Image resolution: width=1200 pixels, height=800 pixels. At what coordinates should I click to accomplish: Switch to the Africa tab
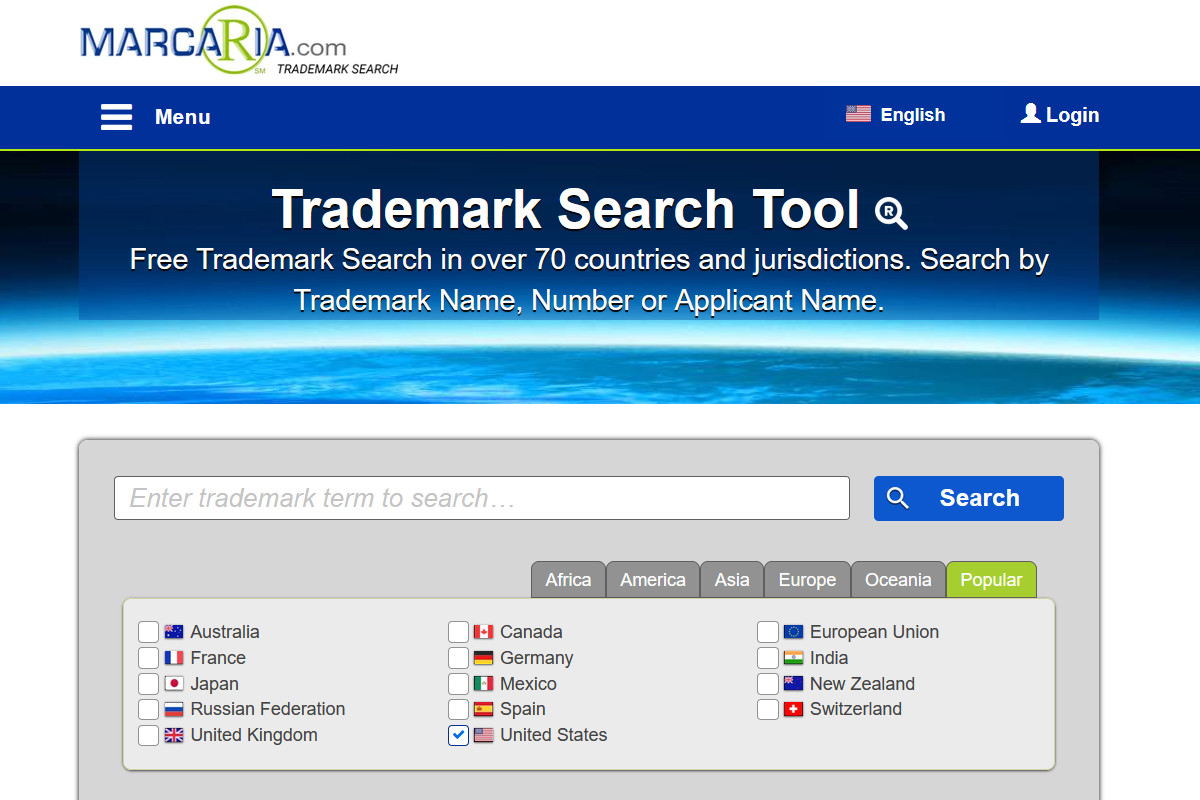pyautogui.click(x=568, y=580)
